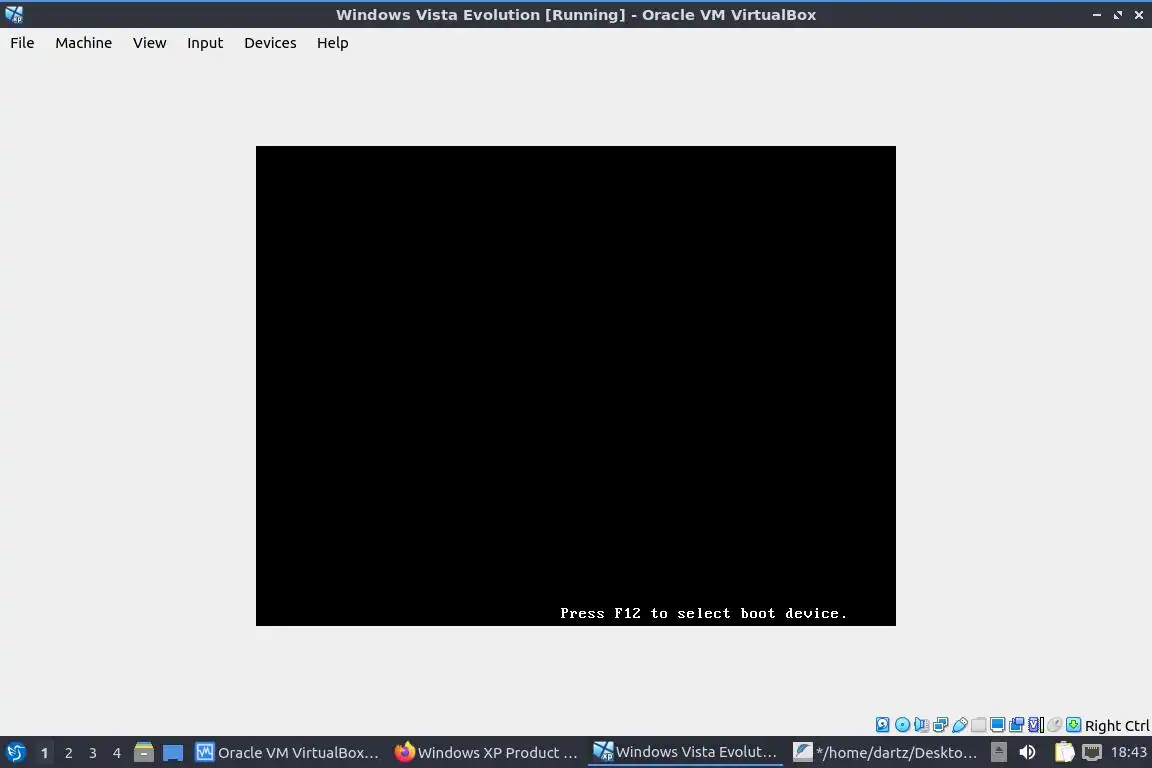This screenshot has width=1152, height=768.
Task: Switch to workspace 1
Action: [x=45, y=753]
